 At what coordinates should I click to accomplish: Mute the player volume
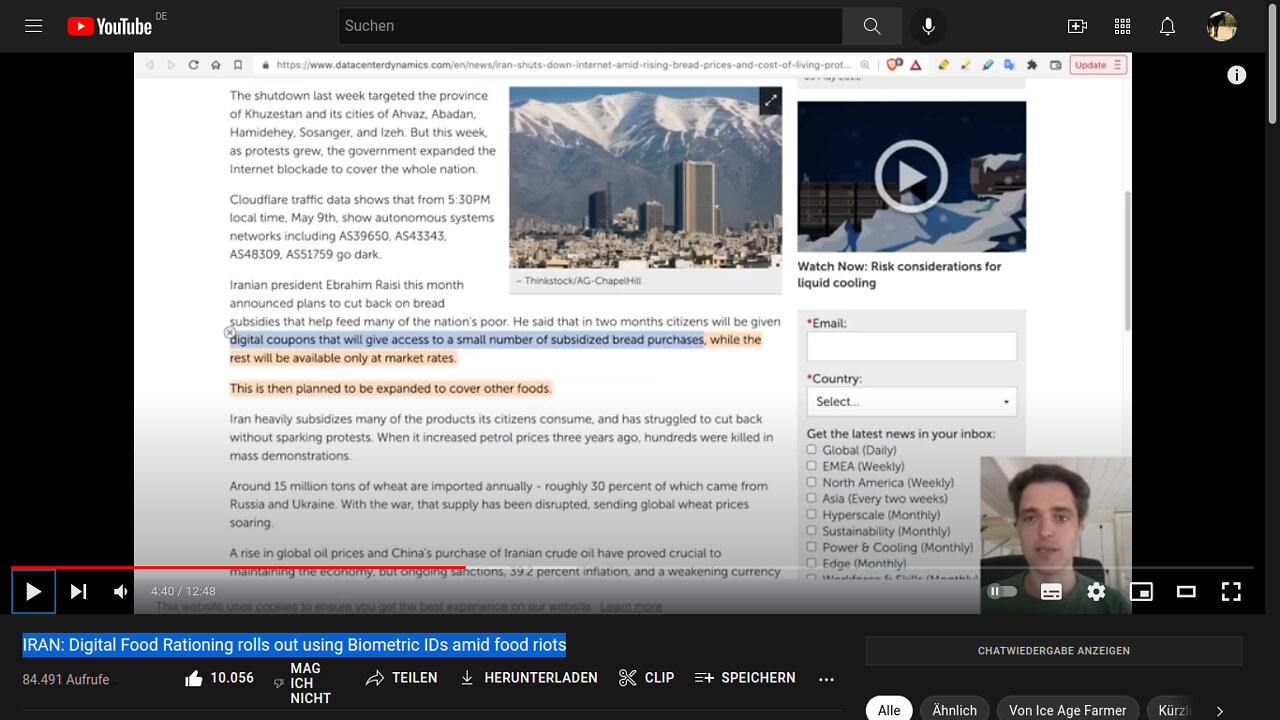point(120,591)
